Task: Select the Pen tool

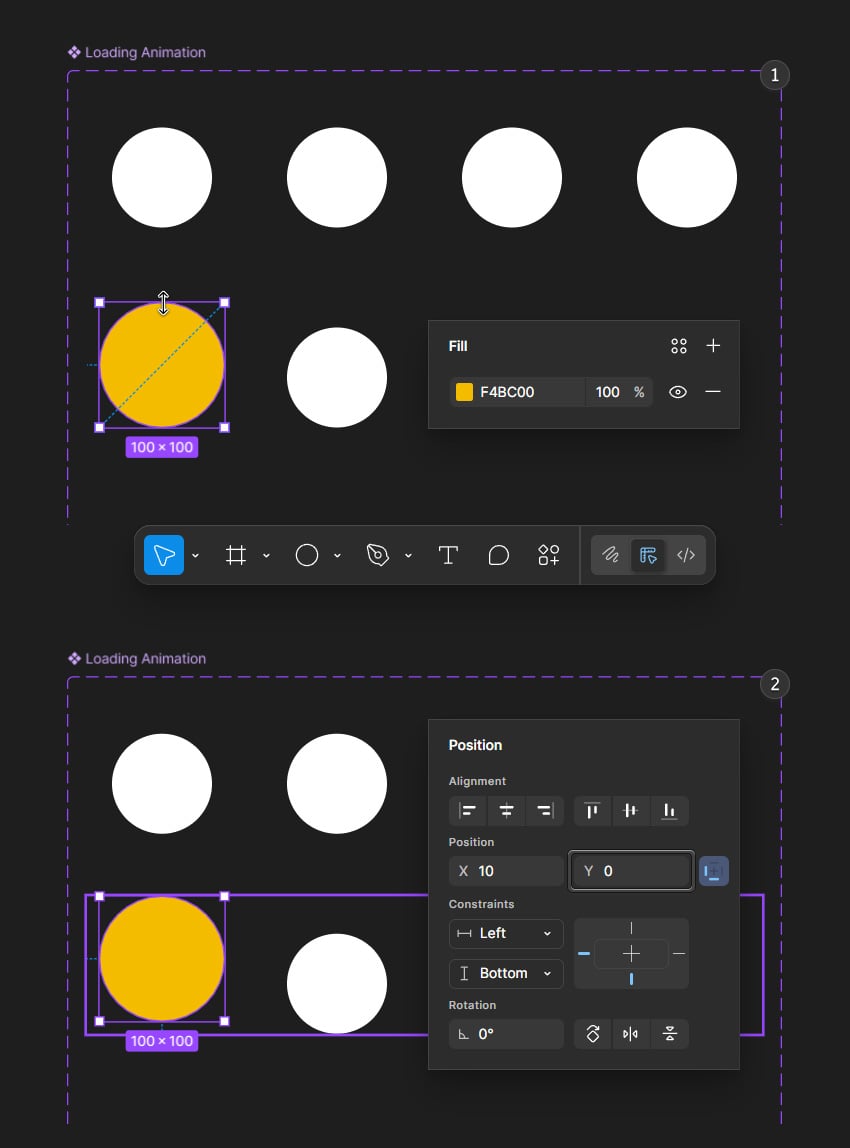Action: 378,555
